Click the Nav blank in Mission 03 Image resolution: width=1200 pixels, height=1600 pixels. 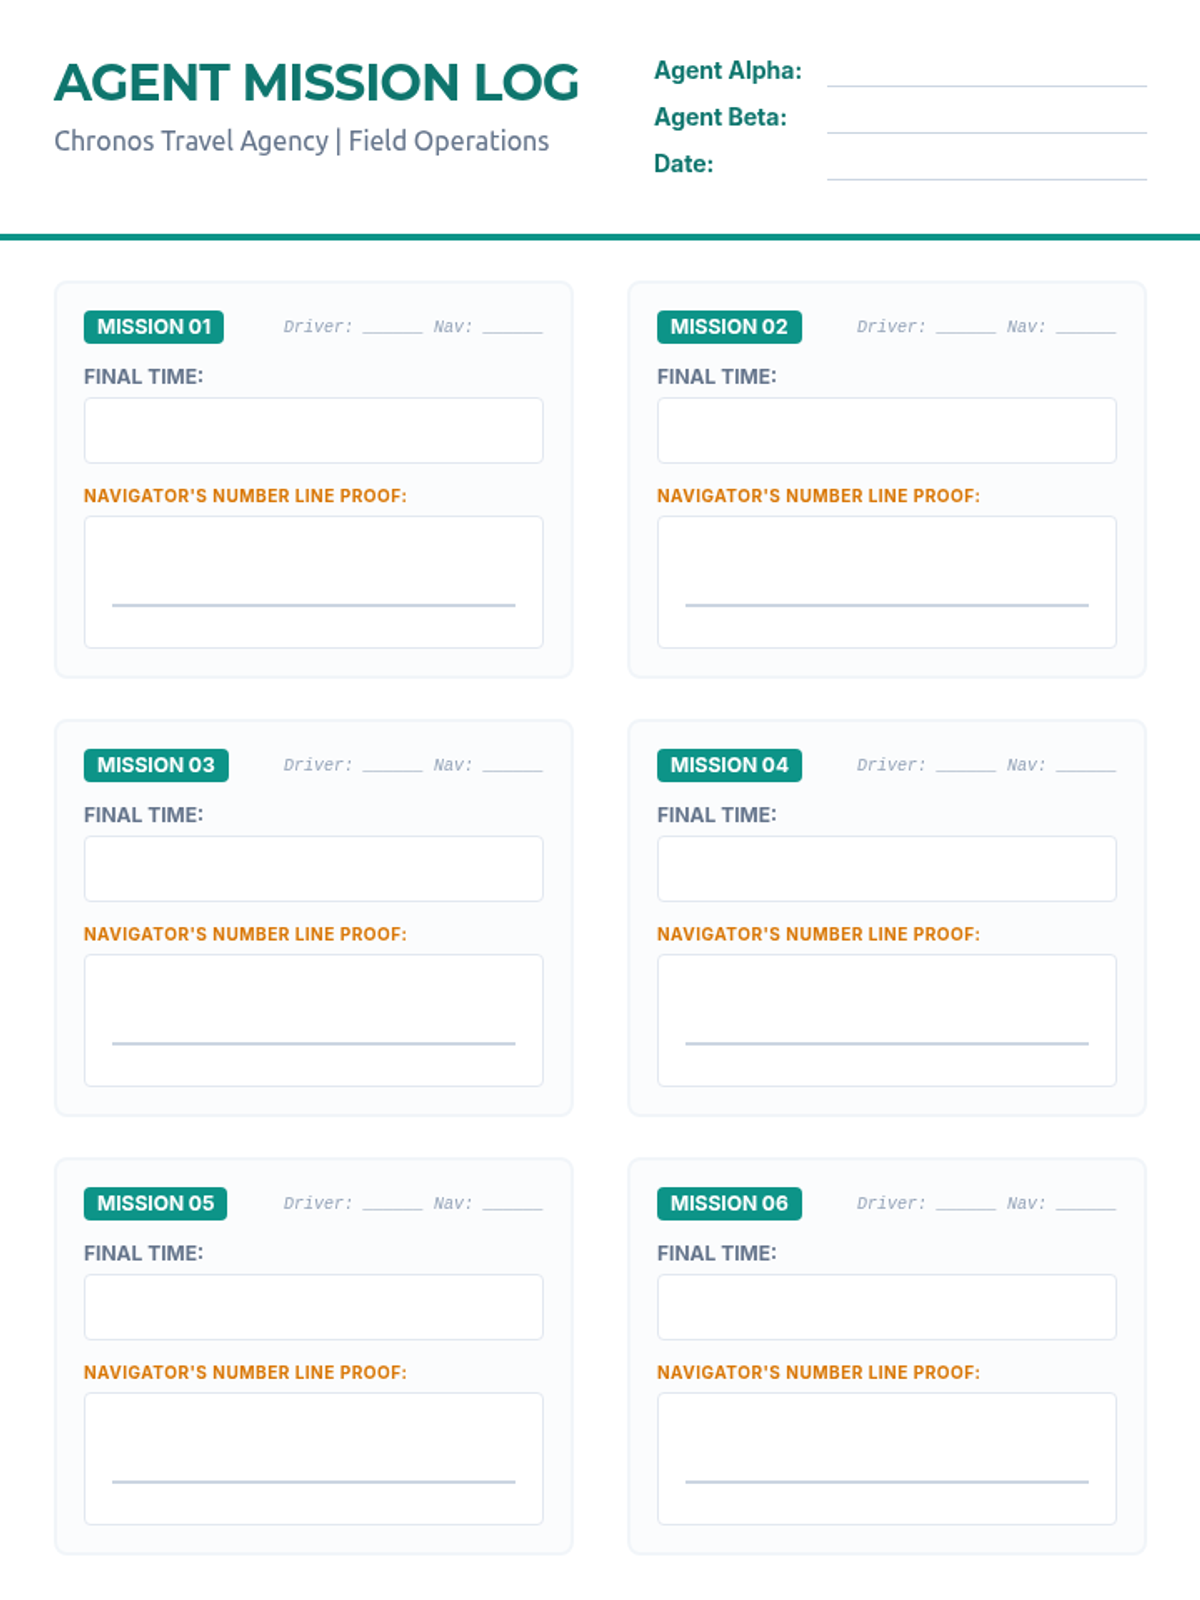512,765
